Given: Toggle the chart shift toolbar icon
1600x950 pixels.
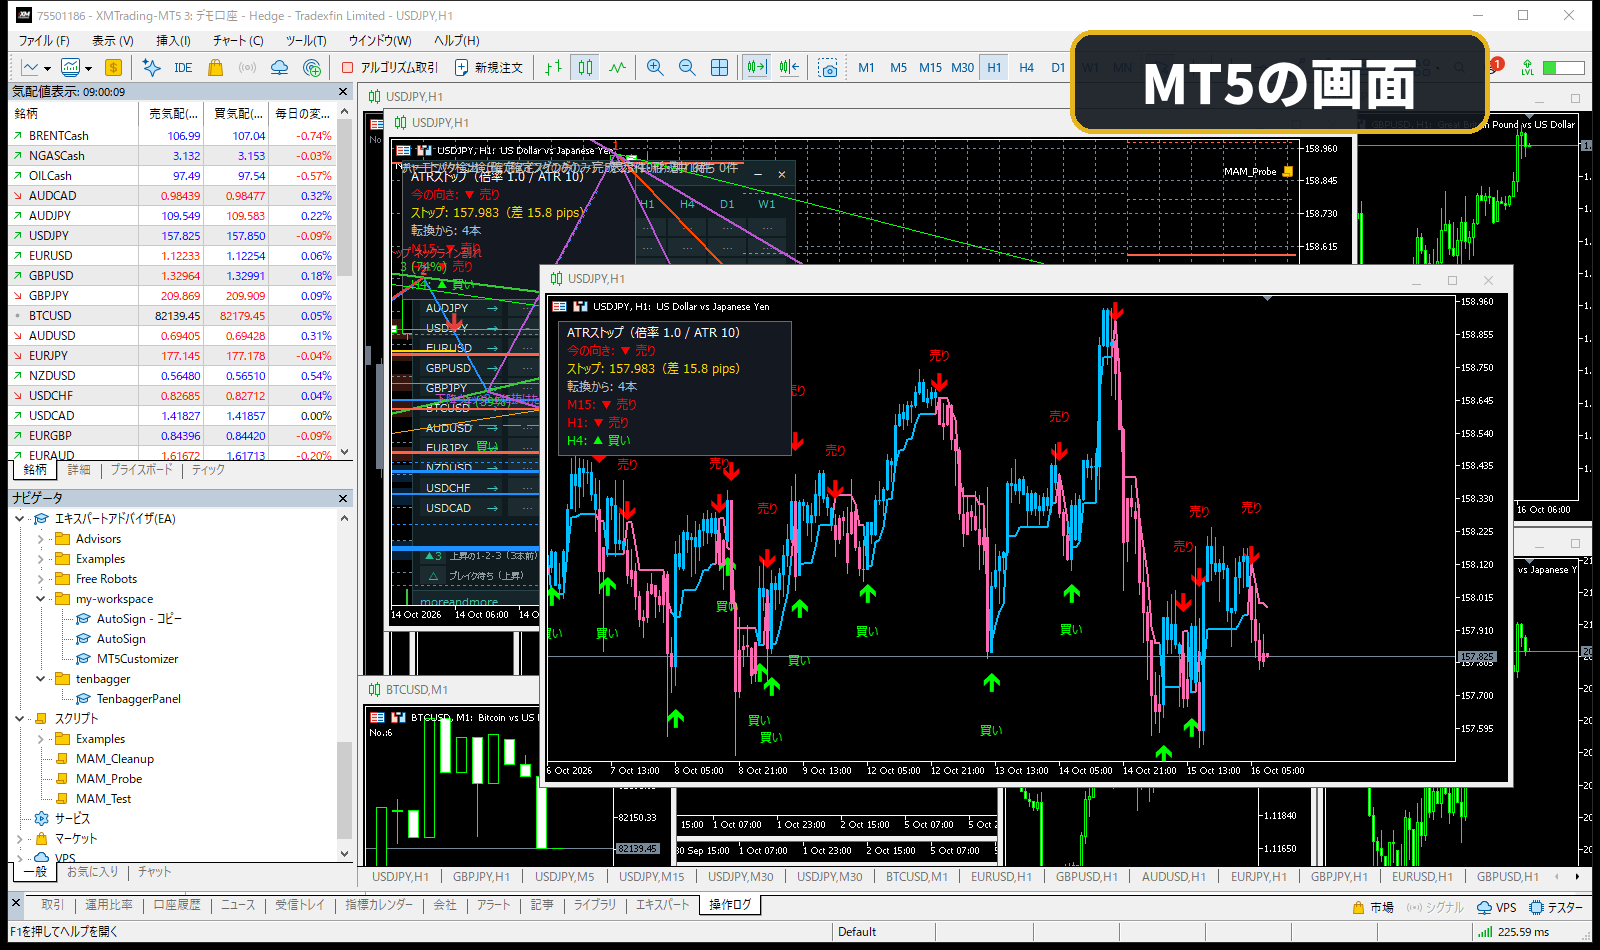Looking at the screenshot, I should tap(789, 68).
